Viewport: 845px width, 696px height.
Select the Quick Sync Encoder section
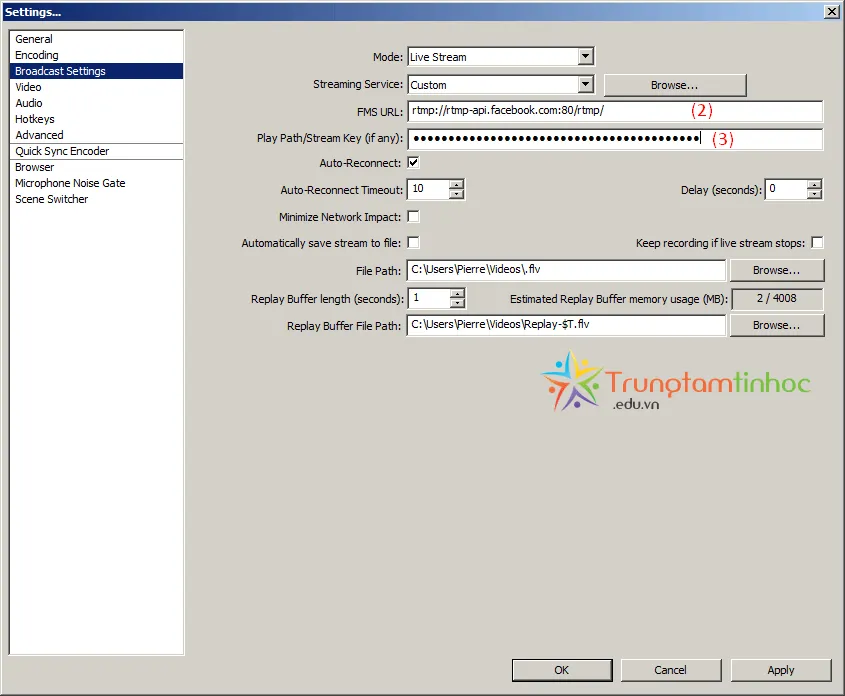(x=62, y=151)
